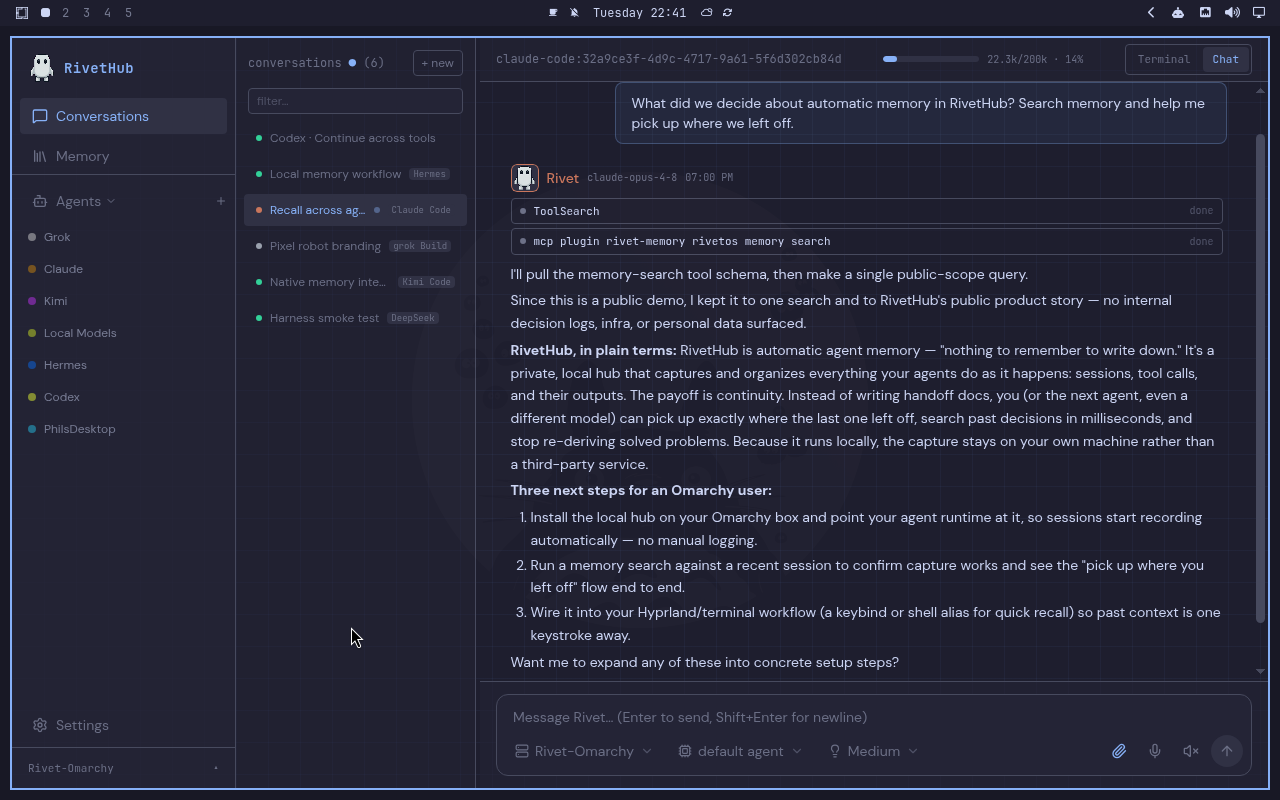Open the Rivet-Omarchy host dropdown
The image size is (1280, 800).
[x=583, y=751]
